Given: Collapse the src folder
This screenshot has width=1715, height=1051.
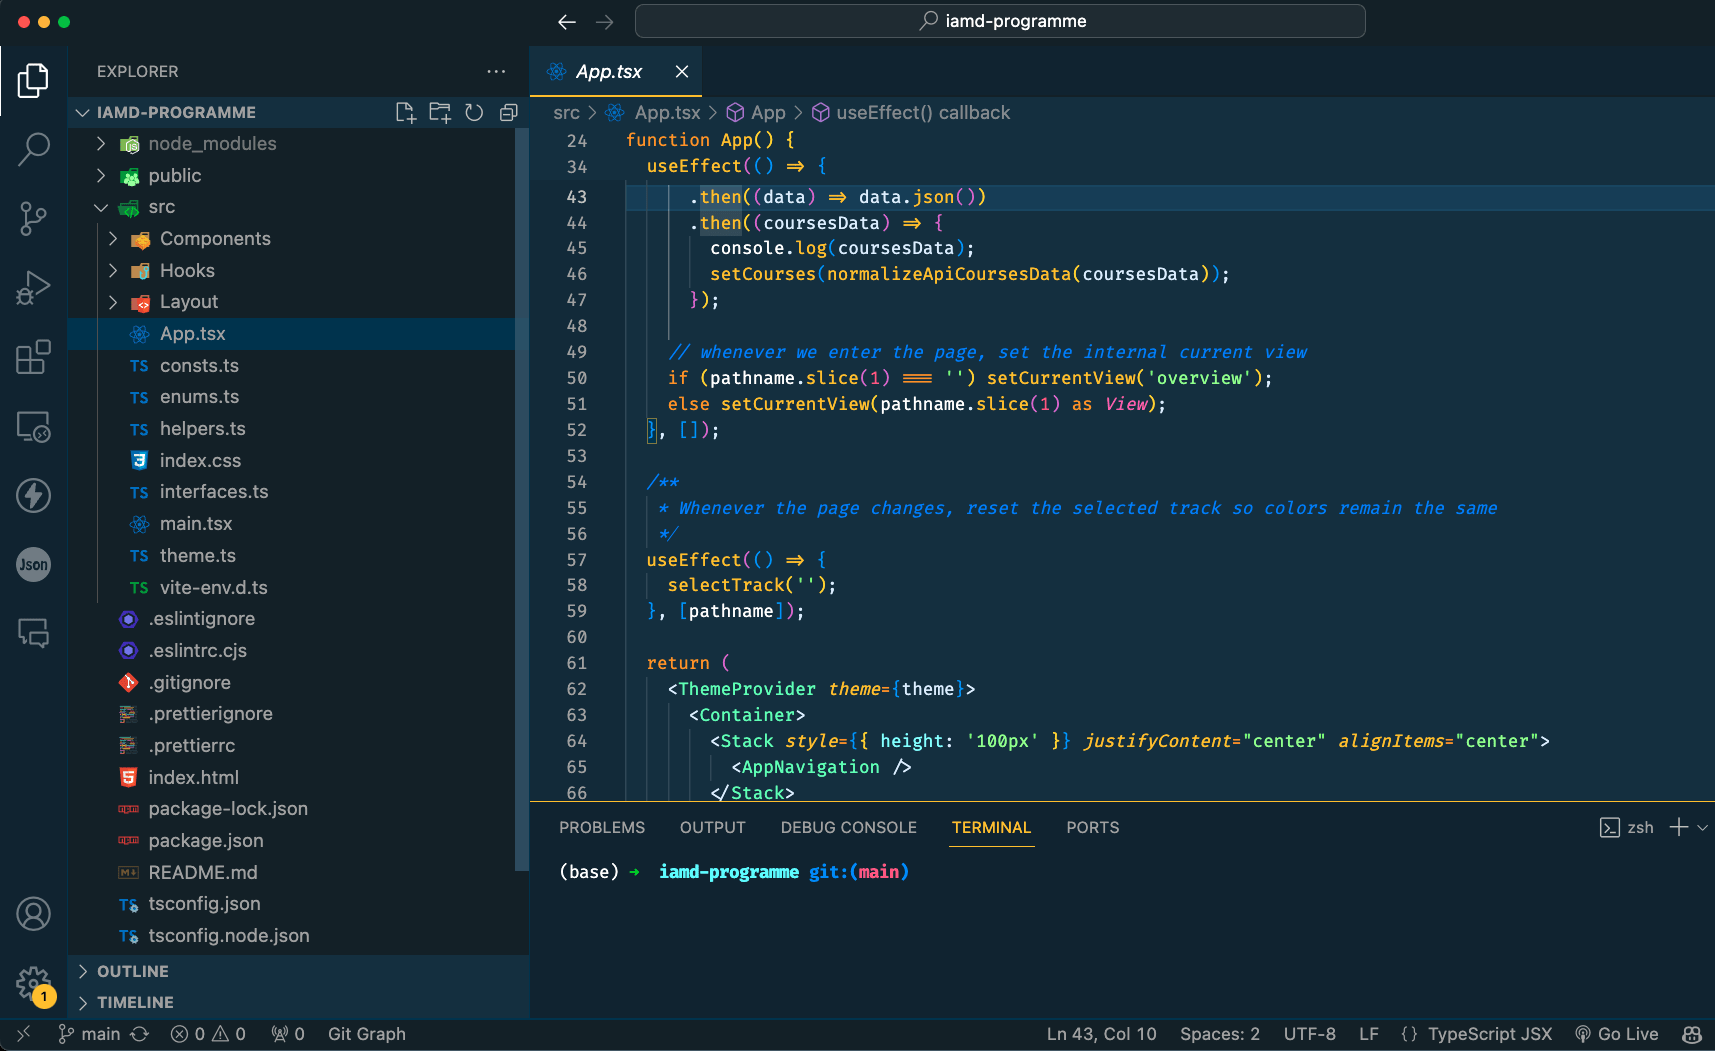Looking at the screenshot, I should (161, 207).
